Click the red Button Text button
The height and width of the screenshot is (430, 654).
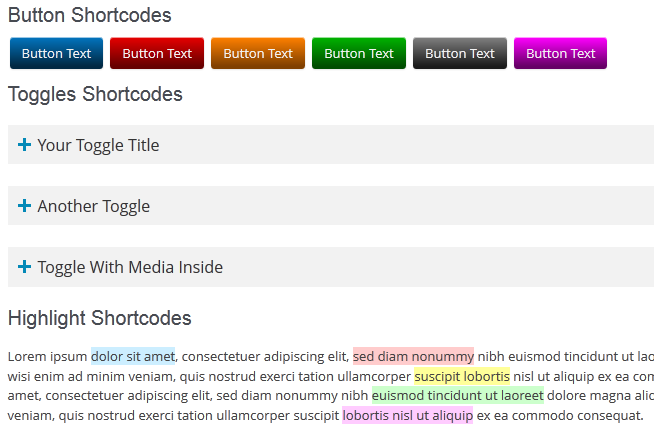pyautogui.click(x=157, y=53)
